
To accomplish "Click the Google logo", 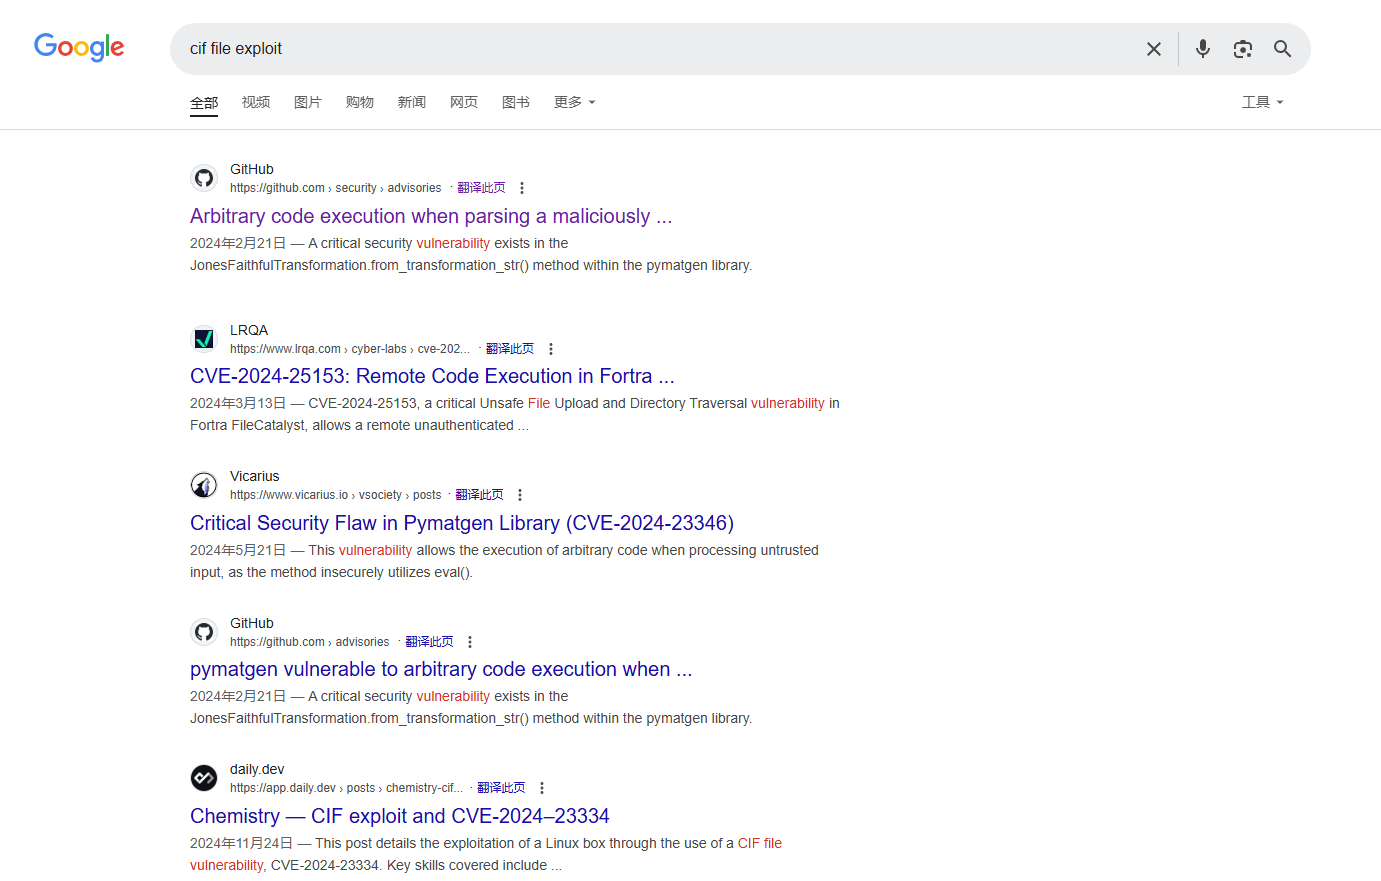I will click(79, 47).
